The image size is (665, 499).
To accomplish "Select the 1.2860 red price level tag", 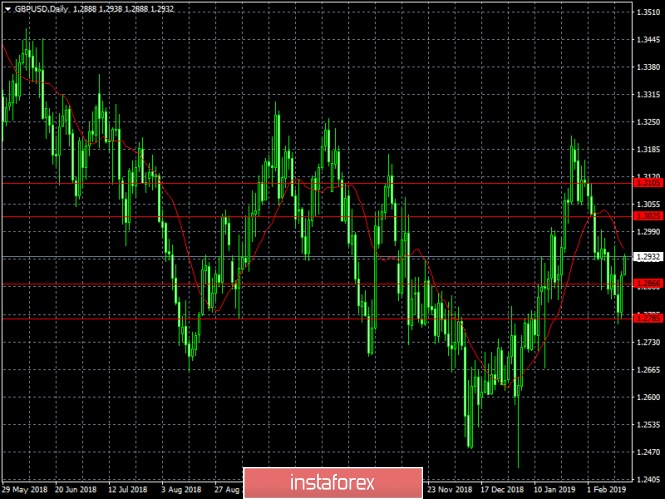I will pos(648,285).
